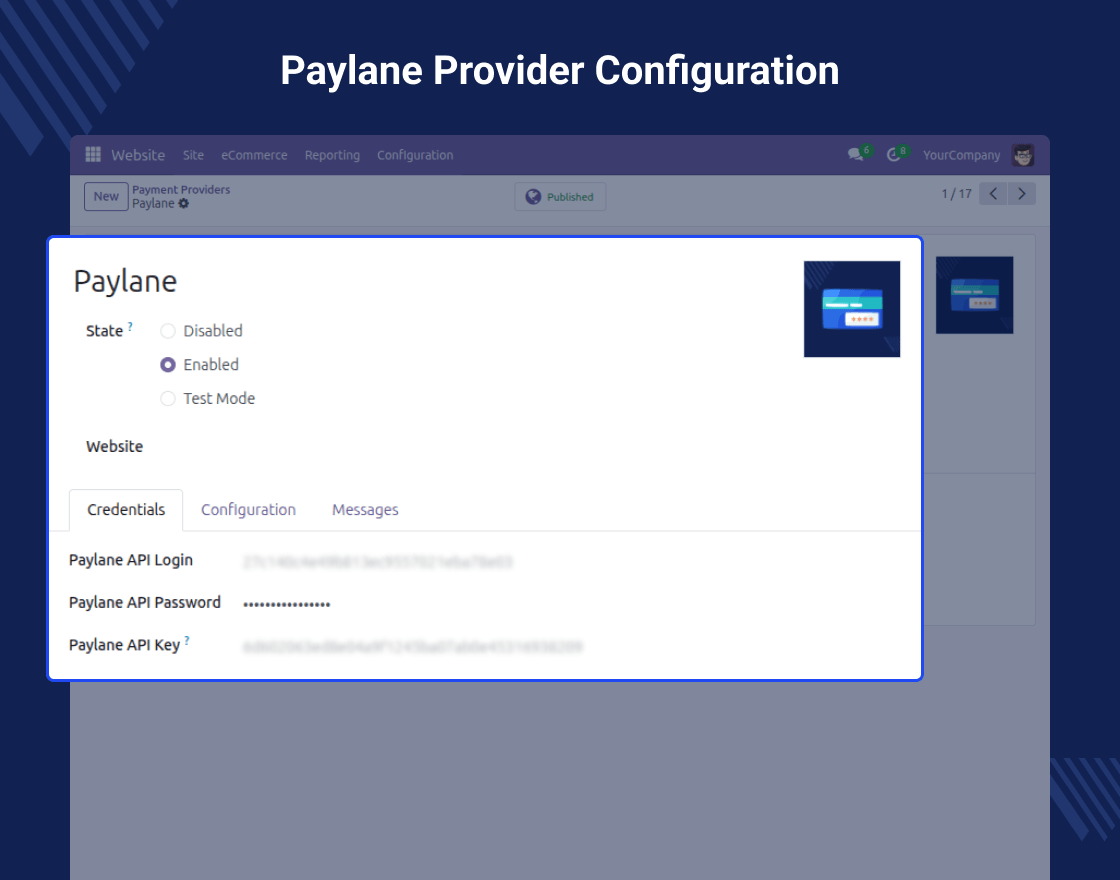1120x880 pixels.
Task: Go to next record arrow
Action: [1021, 194]
